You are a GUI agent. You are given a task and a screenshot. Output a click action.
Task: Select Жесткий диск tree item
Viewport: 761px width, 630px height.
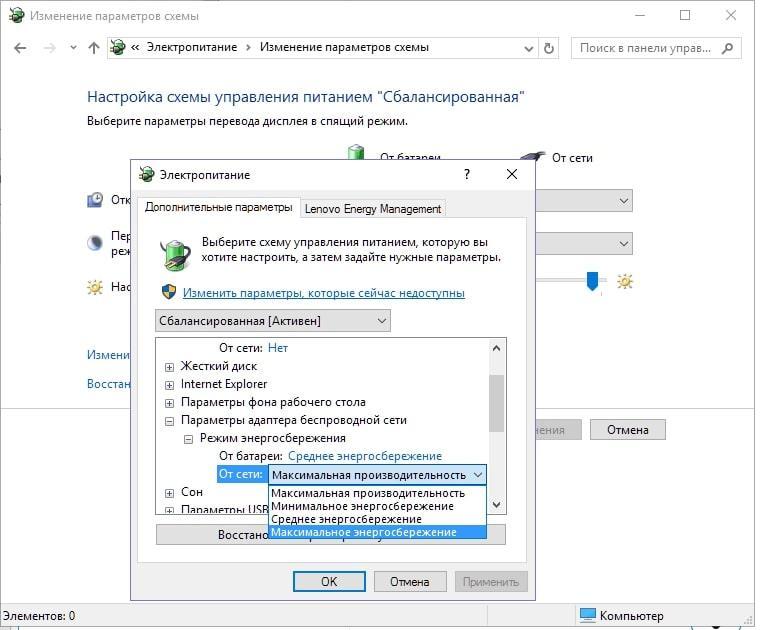219,366
